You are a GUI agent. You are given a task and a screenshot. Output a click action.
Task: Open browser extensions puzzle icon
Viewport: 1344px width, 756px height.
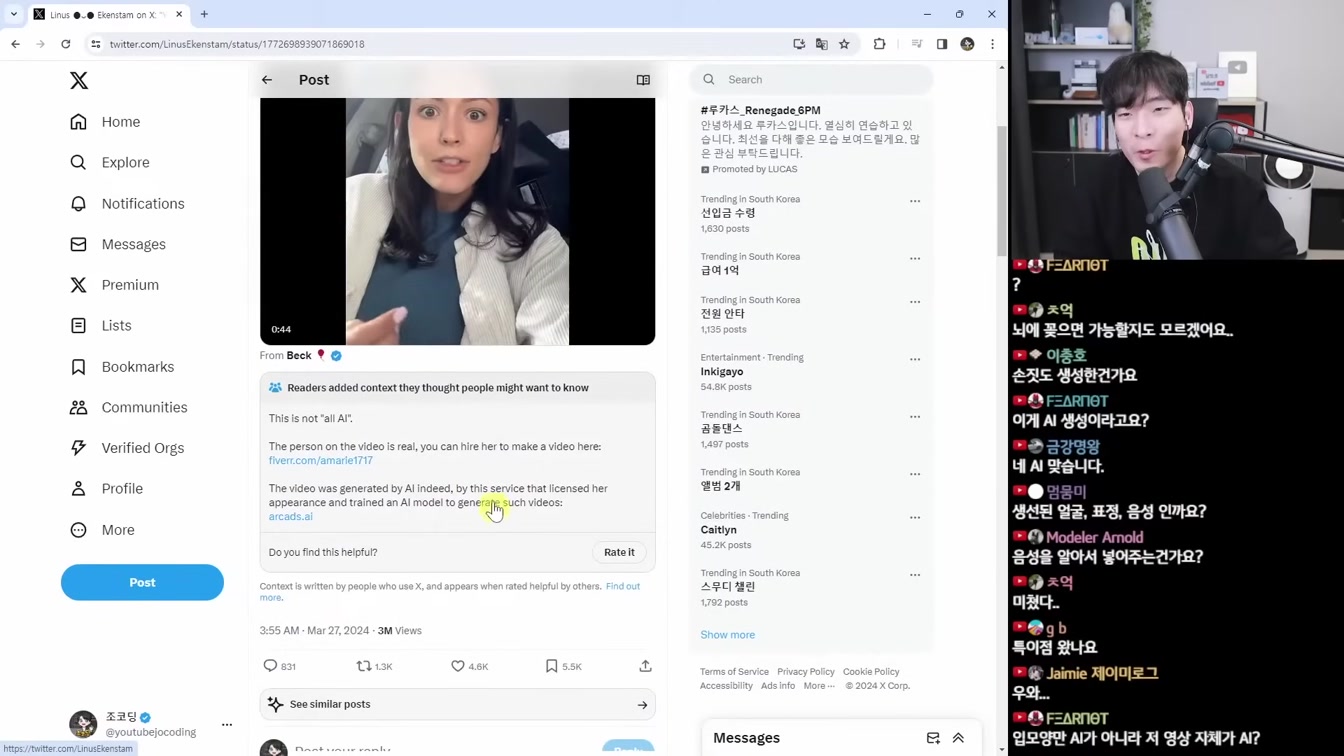click(x=879, y=44)
